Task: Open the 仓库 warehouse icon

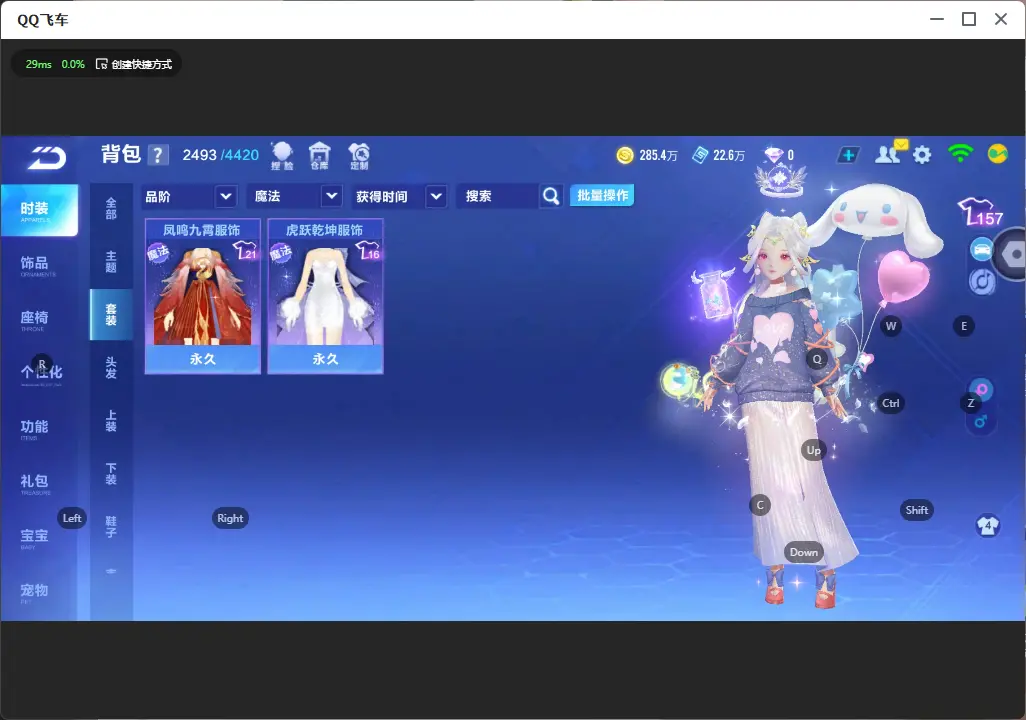Action: (x=319, y=156)
